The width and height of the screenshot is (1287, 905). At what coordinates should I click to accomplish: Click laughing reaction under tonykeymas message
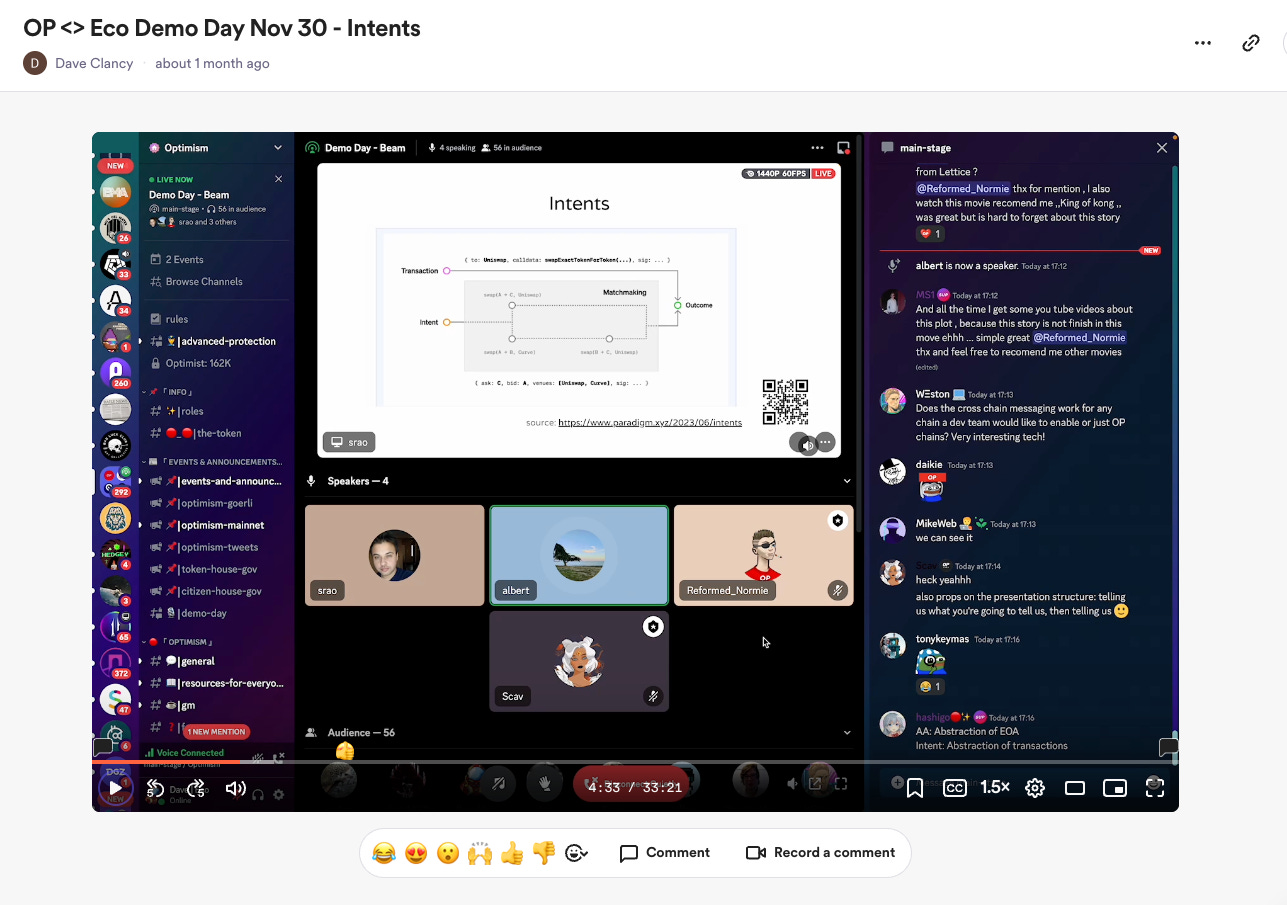[930, 687]
